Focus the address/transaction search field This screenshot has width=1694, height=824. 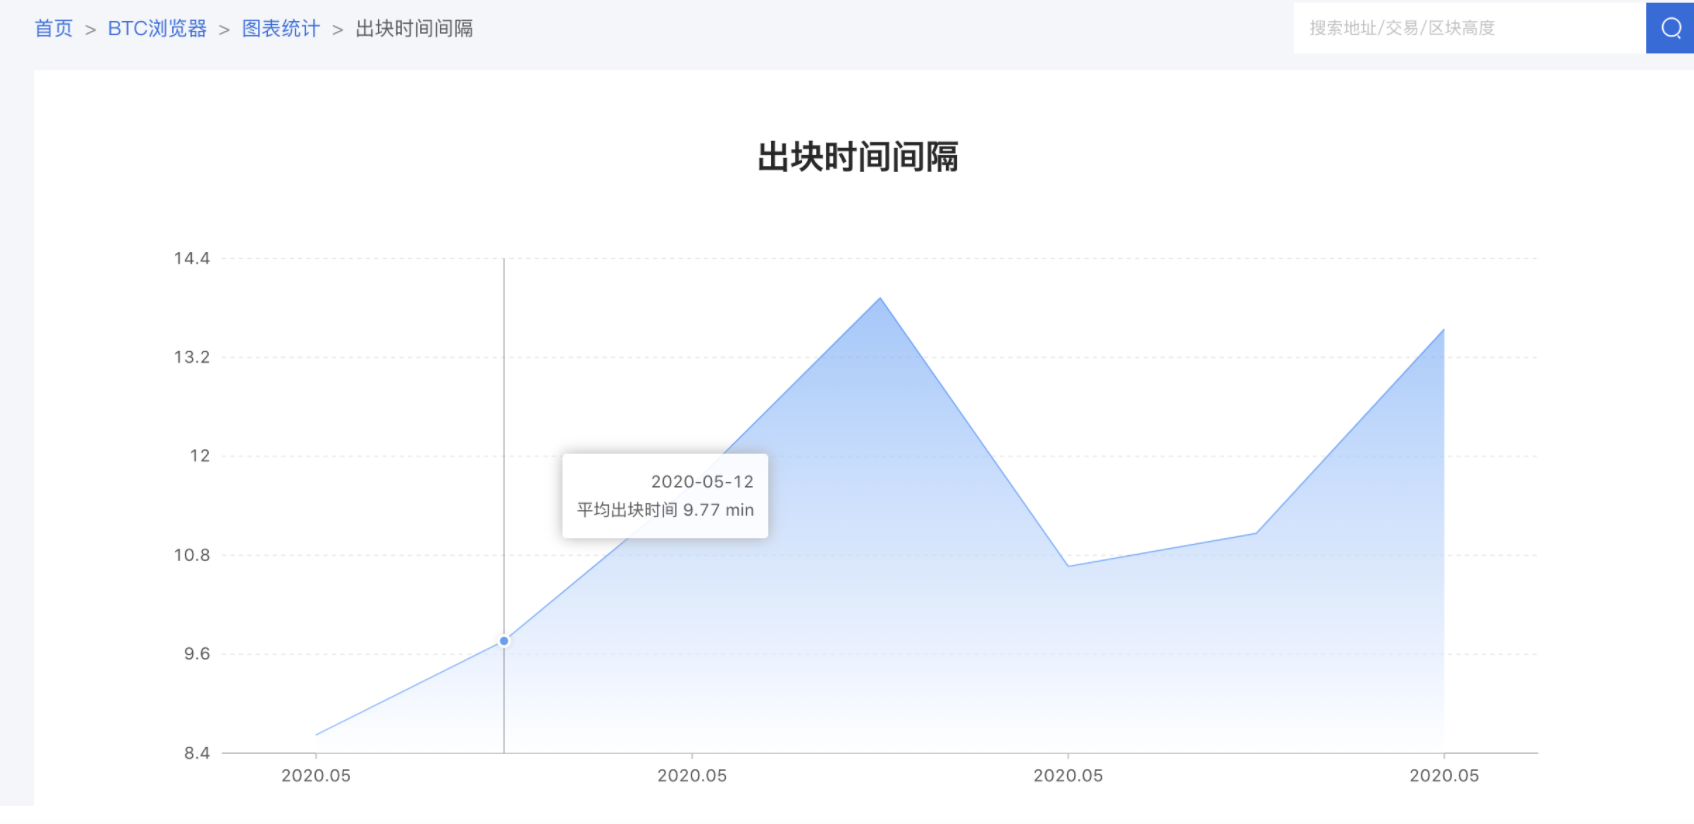coord(1469,28)
